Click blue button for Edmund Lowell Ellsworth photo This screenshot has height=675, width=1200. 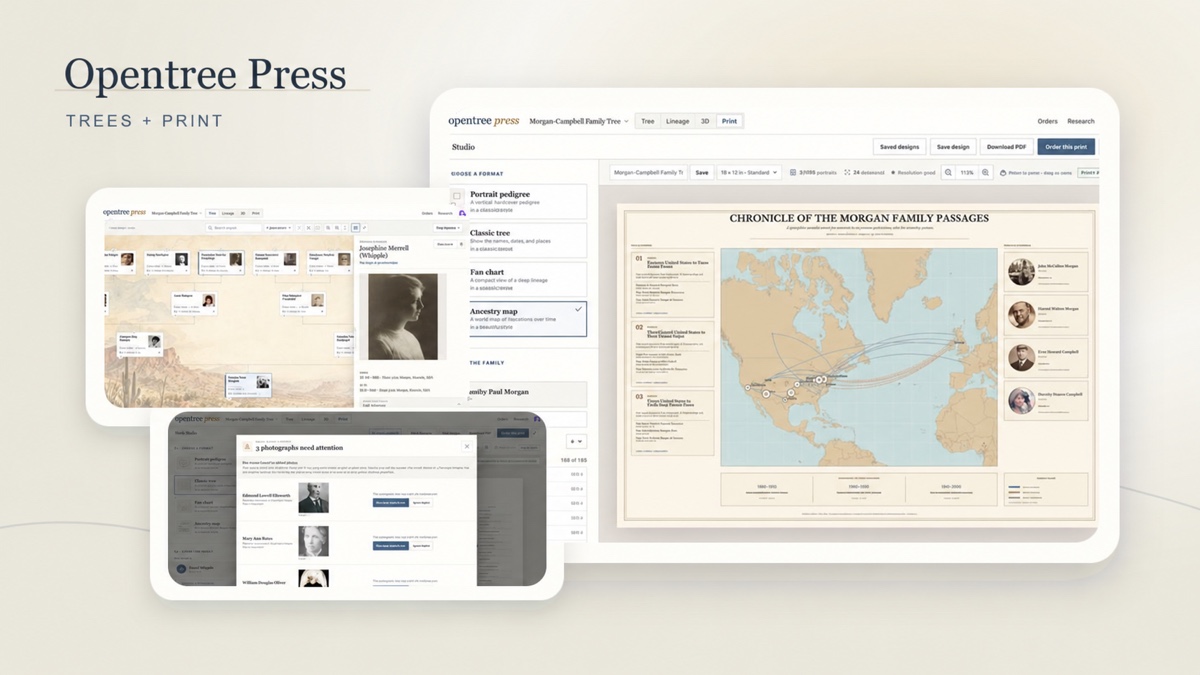[391, 502]
